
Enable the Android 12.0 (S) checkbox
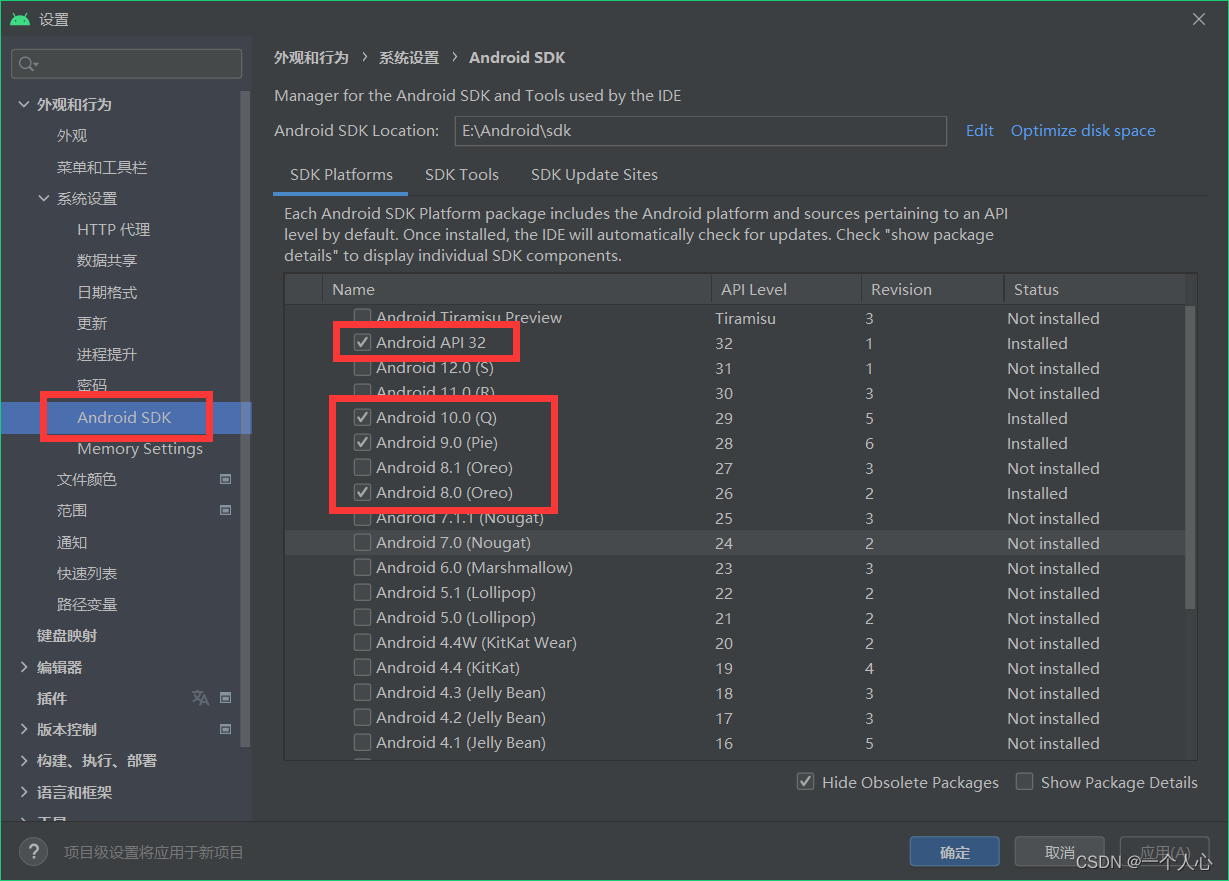pos(361,367)
